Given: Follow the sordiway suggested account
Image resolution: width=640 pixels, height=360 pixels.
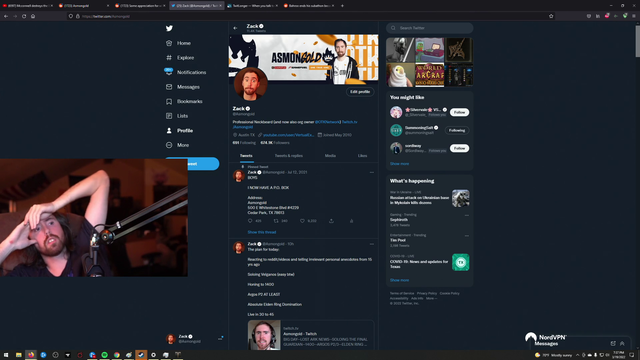Looking at the screenshot, I should pos(459,148).
